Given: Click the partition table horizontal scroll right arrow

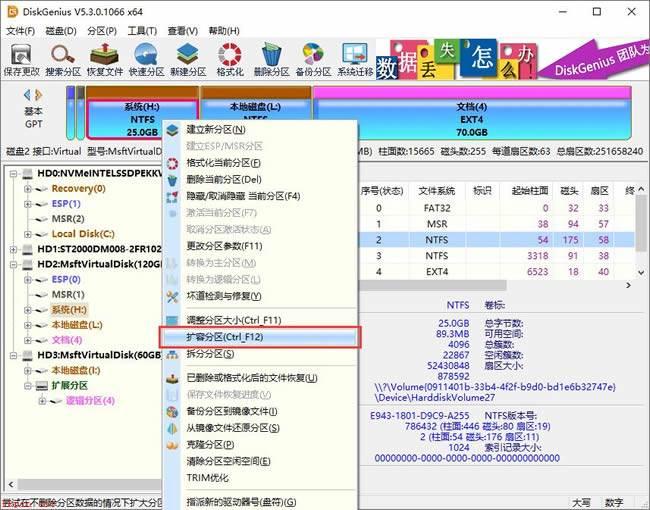Looking at the screenshot, I should pyautogui.click(x=628, y=285).
